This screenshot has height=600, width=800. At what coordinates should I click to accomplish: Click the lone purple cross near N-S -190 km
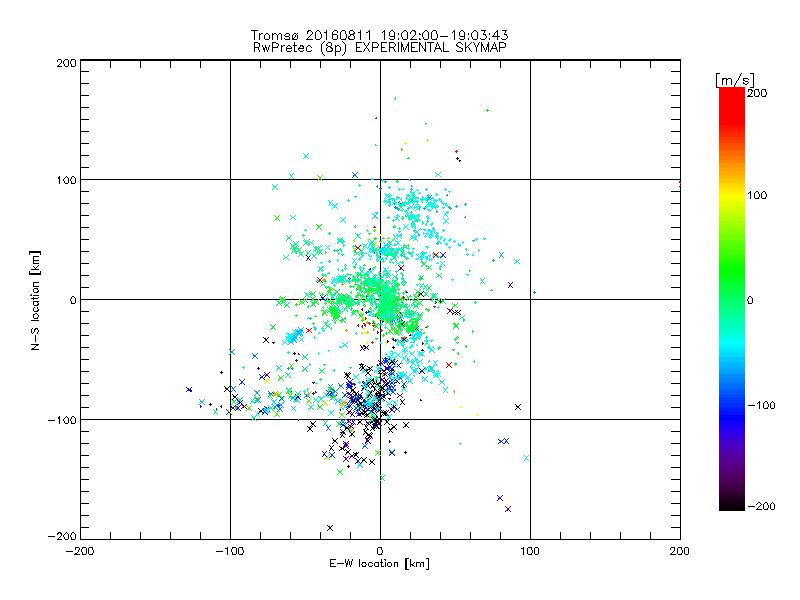tap(330, 528)
